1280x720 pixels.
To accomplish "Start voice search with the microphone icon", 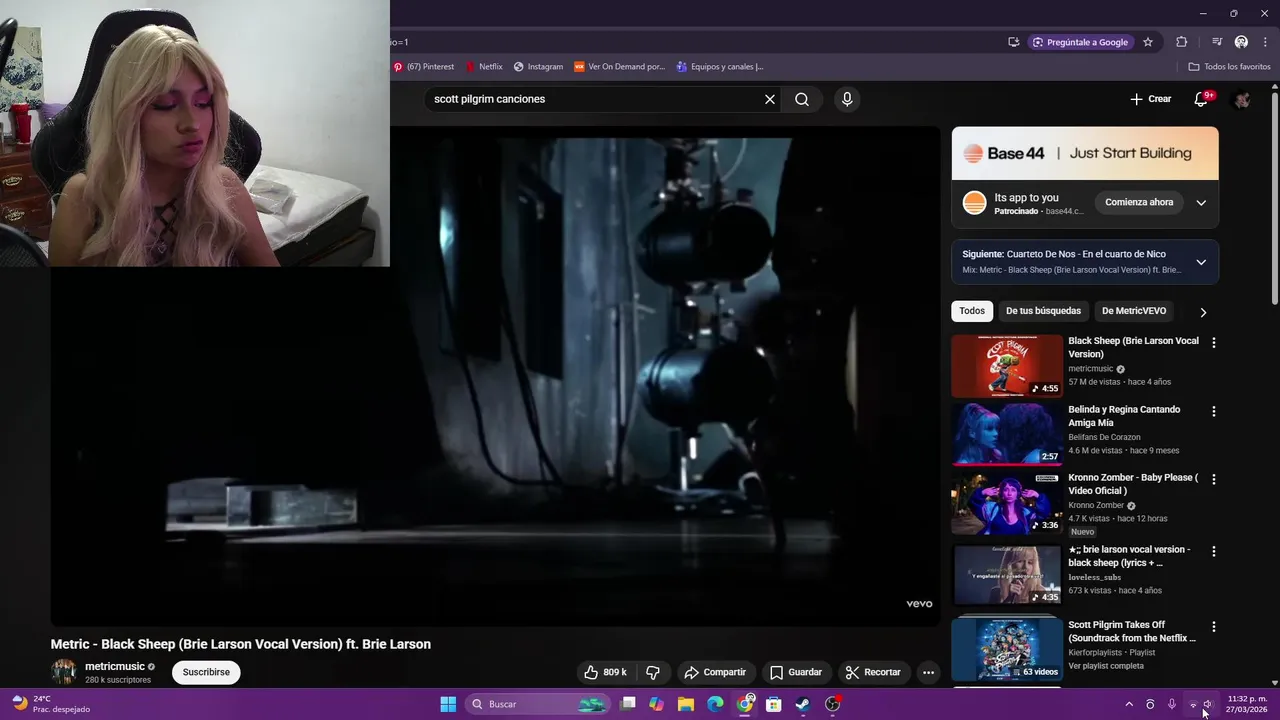I will click(847, 99).
